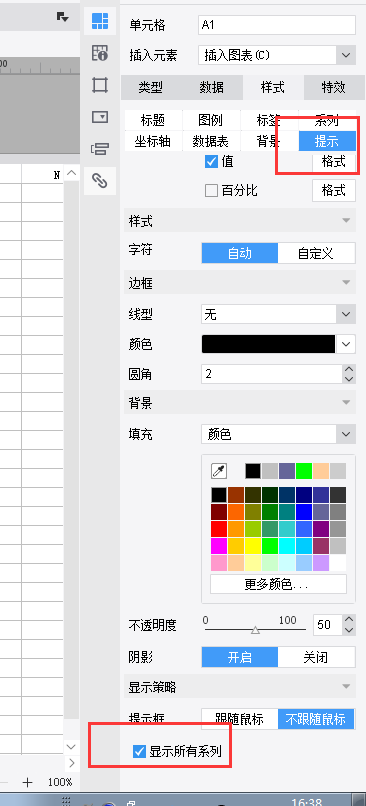
Task: Expand the 填充 type dropdown
Action: tap(278, 435)
